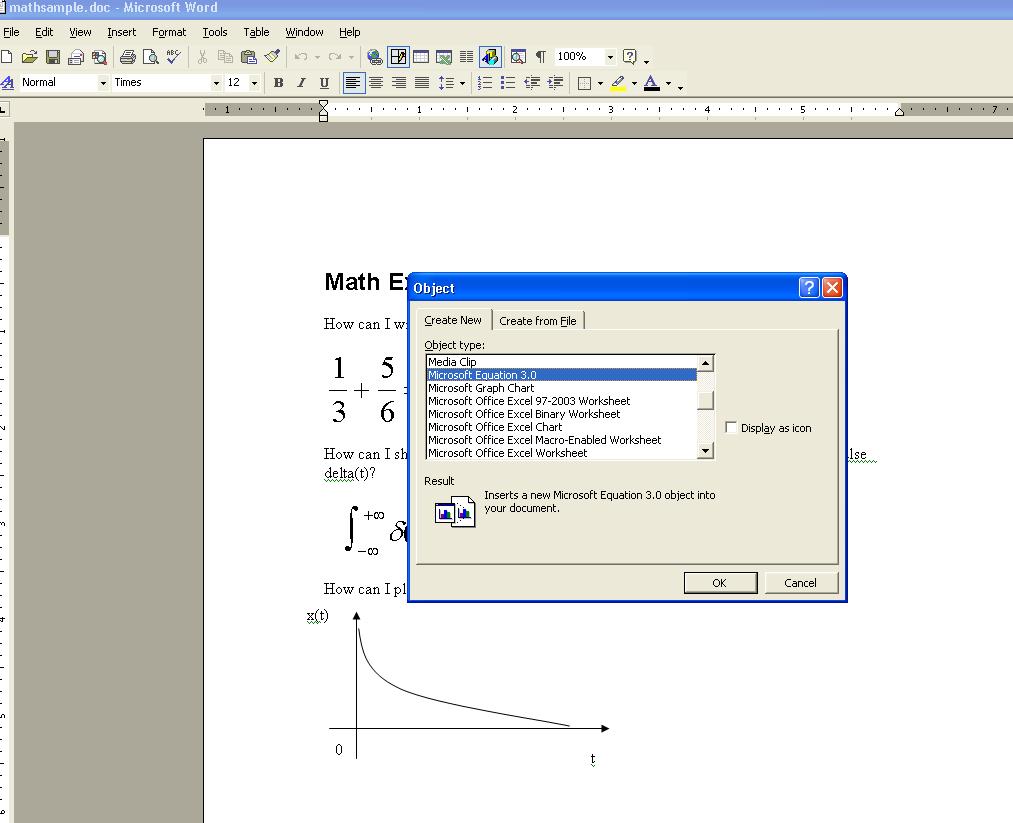Open Document Map icon

[x=518, y=57]
